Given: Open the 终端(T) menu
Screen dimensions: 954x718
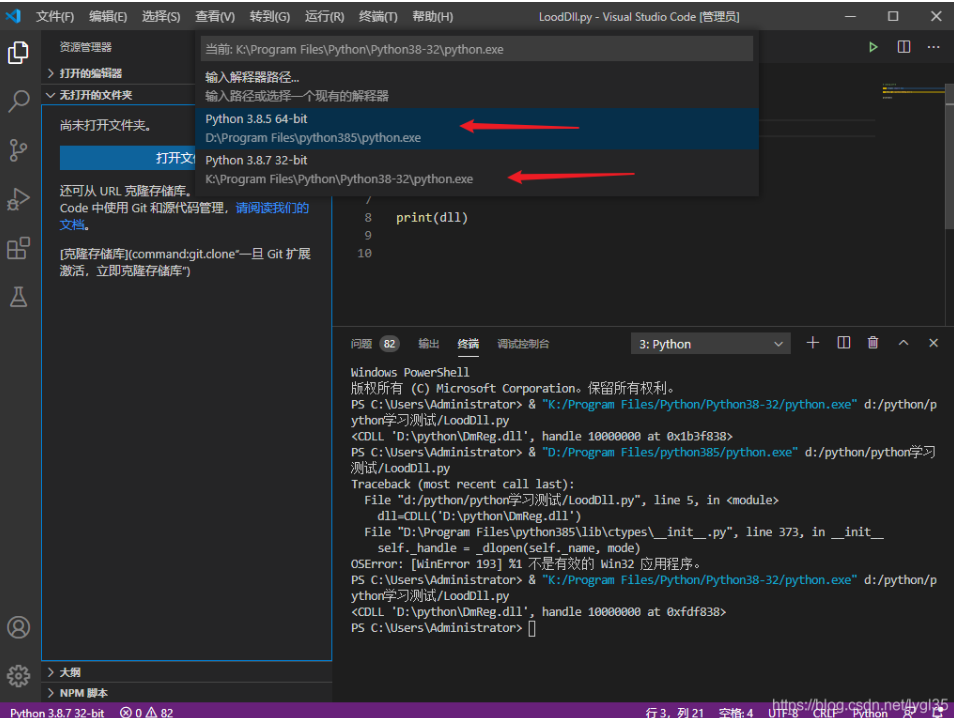Looking at the screenshot, I should point(378,16).
